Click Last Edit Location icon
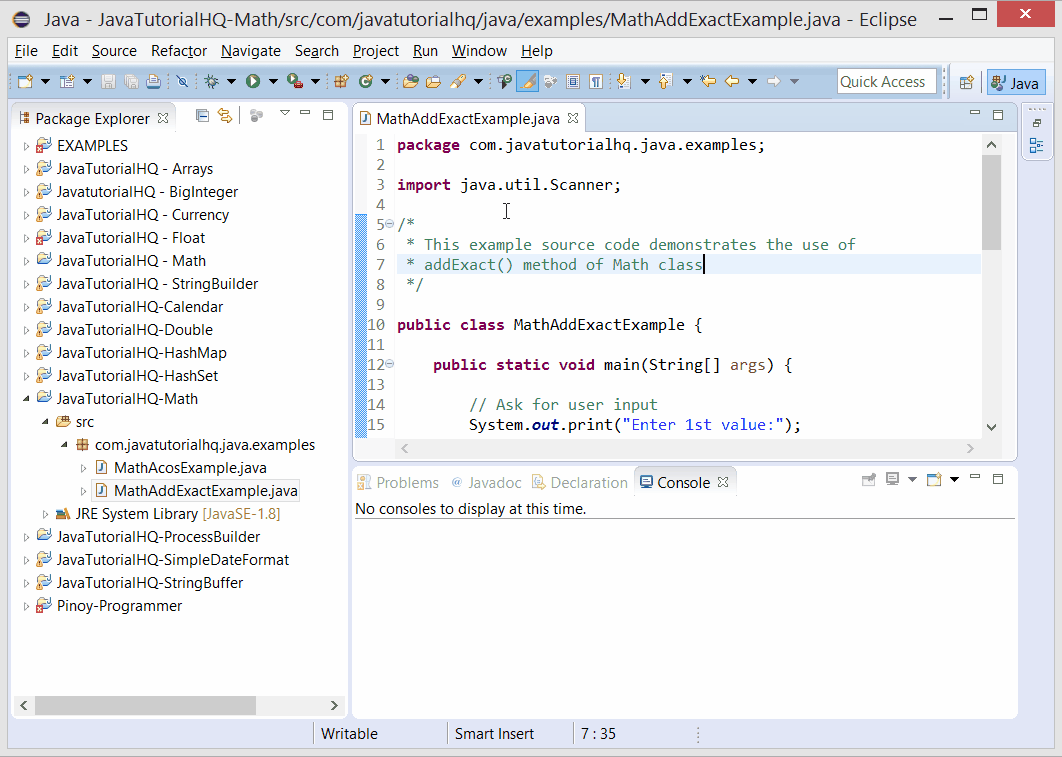1062x757 pixels. [708, 82]
